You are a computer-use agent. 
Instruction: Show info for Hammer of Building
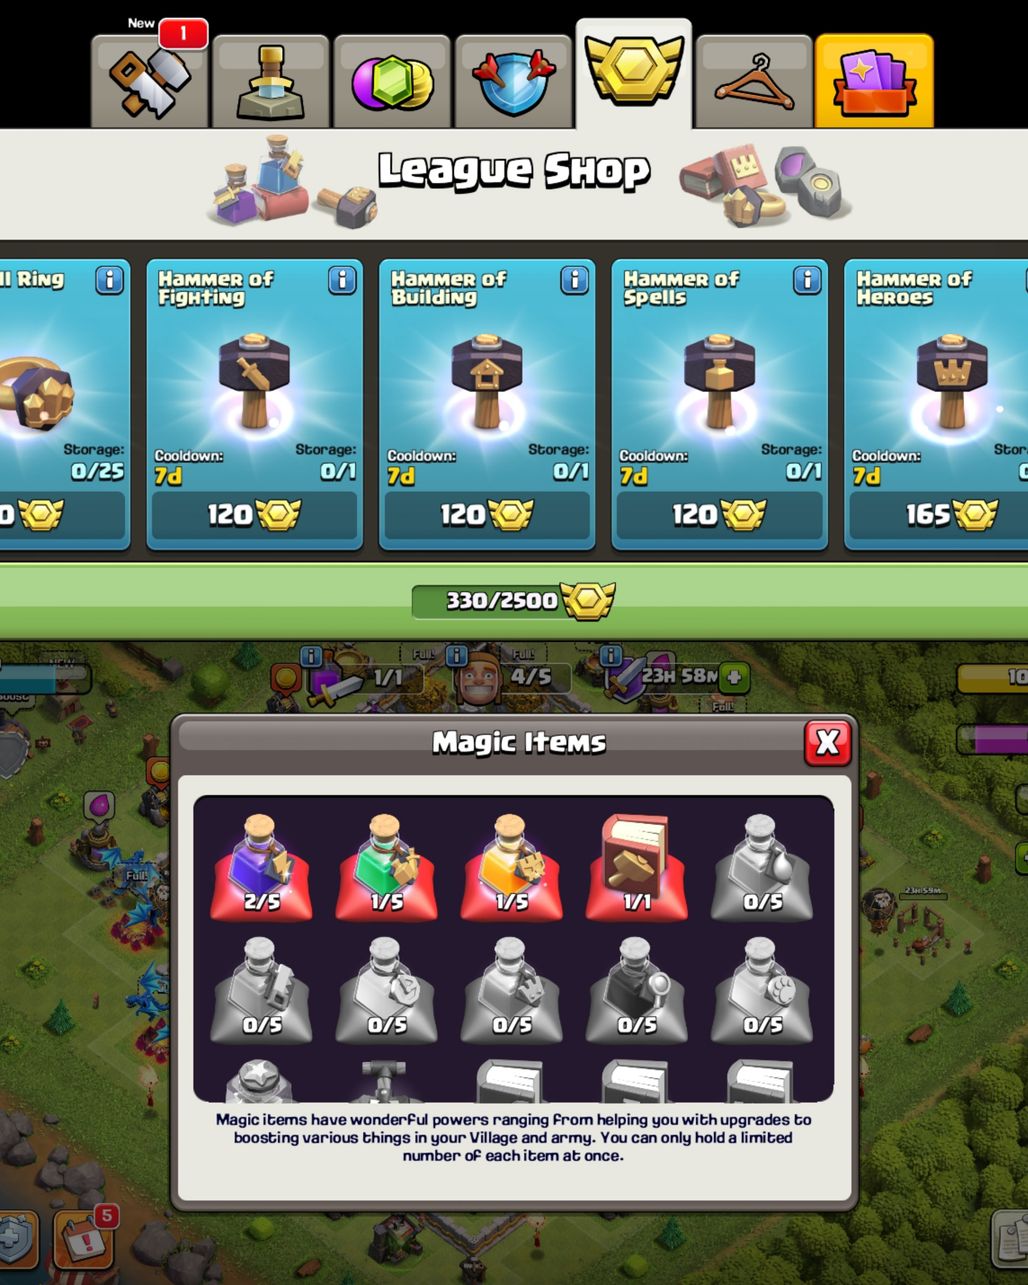pos(574,280)
